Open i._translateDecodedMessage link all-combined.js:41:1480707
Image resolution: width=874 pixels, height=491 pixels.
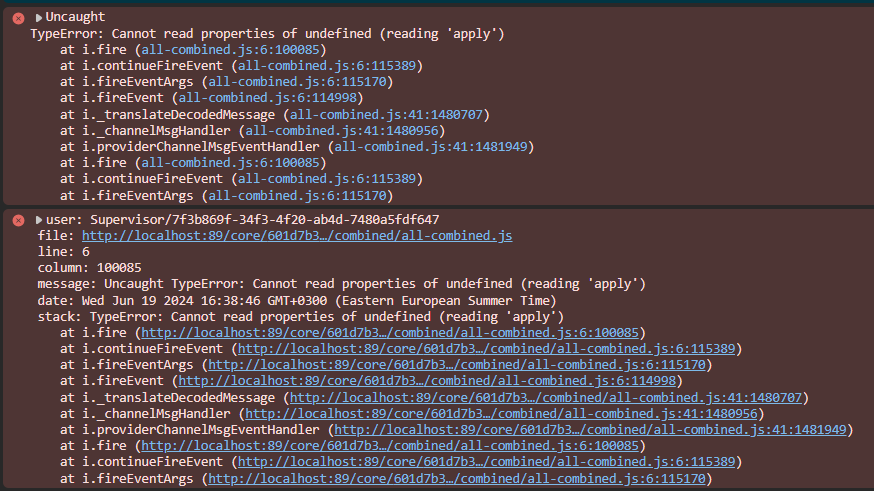pyautogui.click(x=386, y=115)
